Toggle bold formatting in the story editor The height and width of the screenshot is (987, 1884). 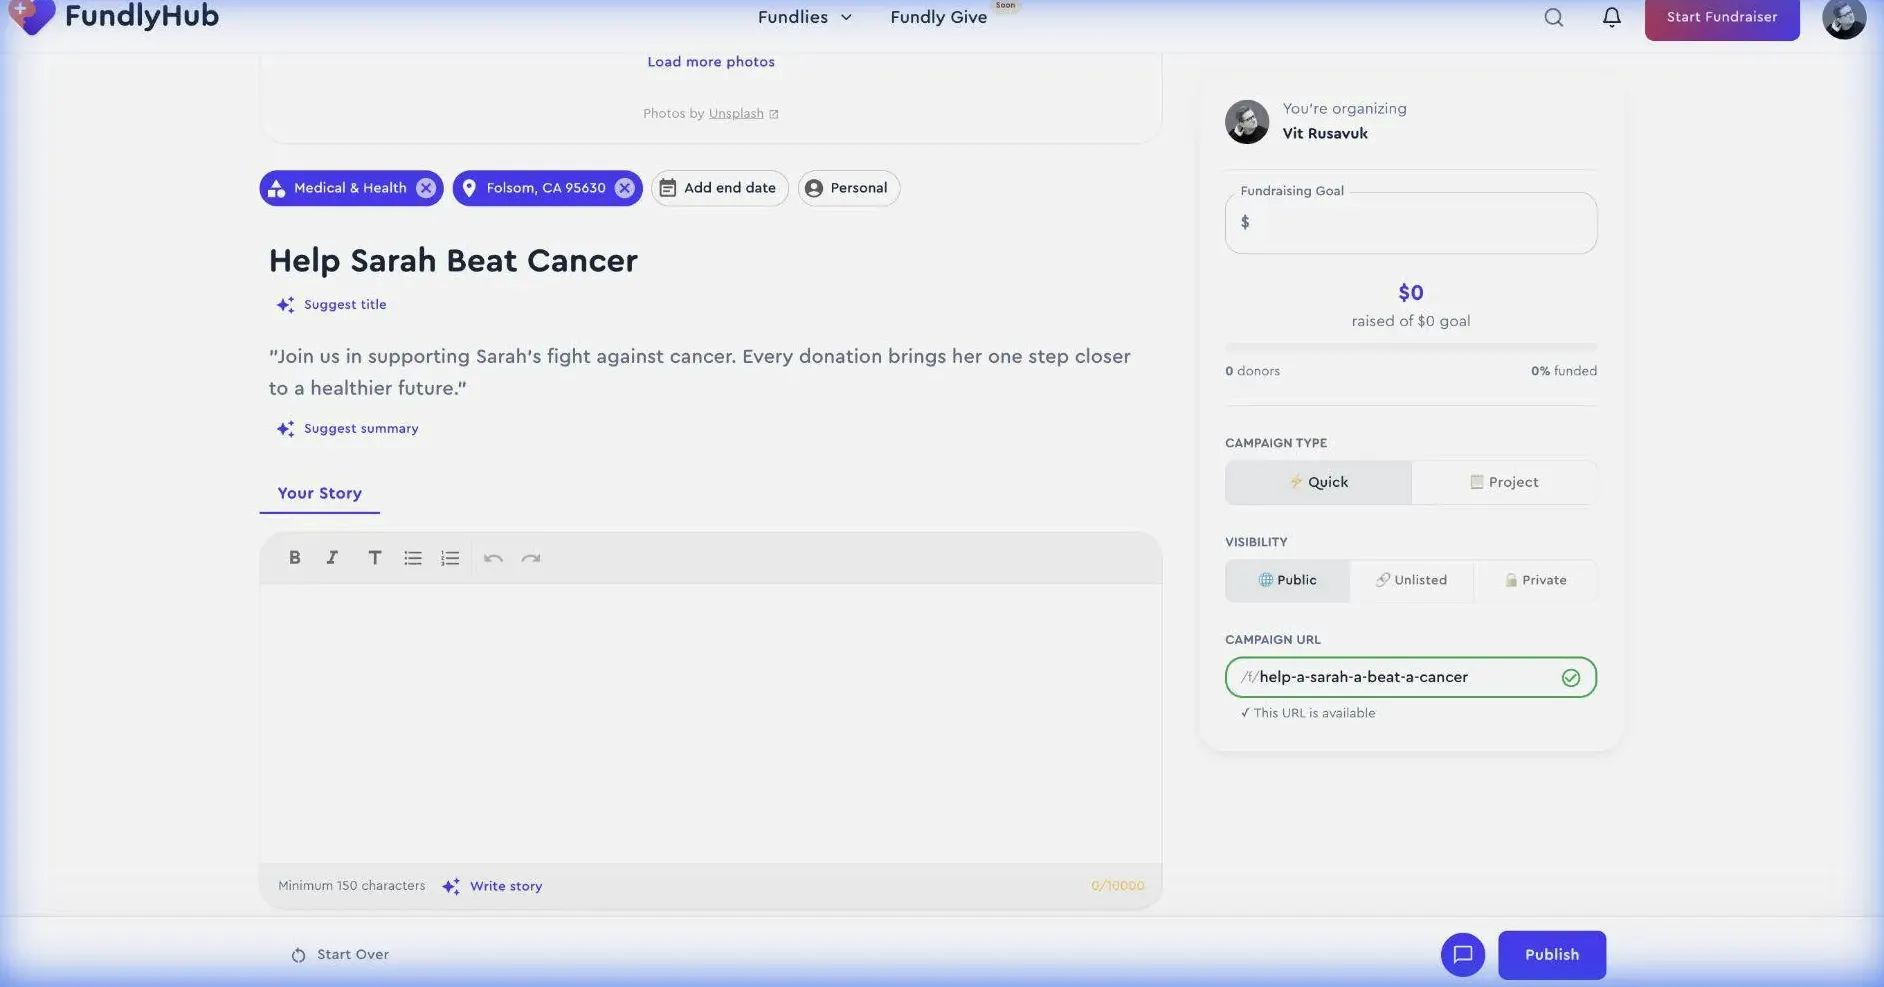pos(295,557)
